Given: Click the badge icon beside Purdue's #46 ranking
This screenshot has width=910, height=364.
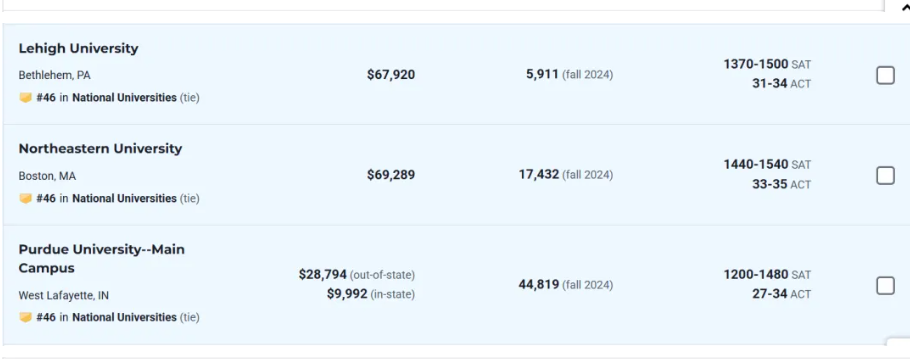Looking at the screenshot, I should click(x=26, y=318).
